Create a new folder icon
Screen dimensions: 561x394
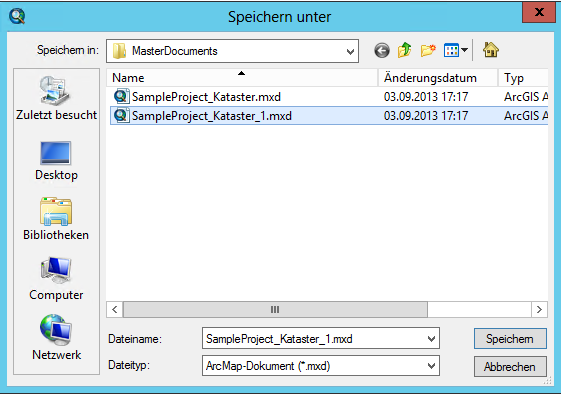pos(428,50)
